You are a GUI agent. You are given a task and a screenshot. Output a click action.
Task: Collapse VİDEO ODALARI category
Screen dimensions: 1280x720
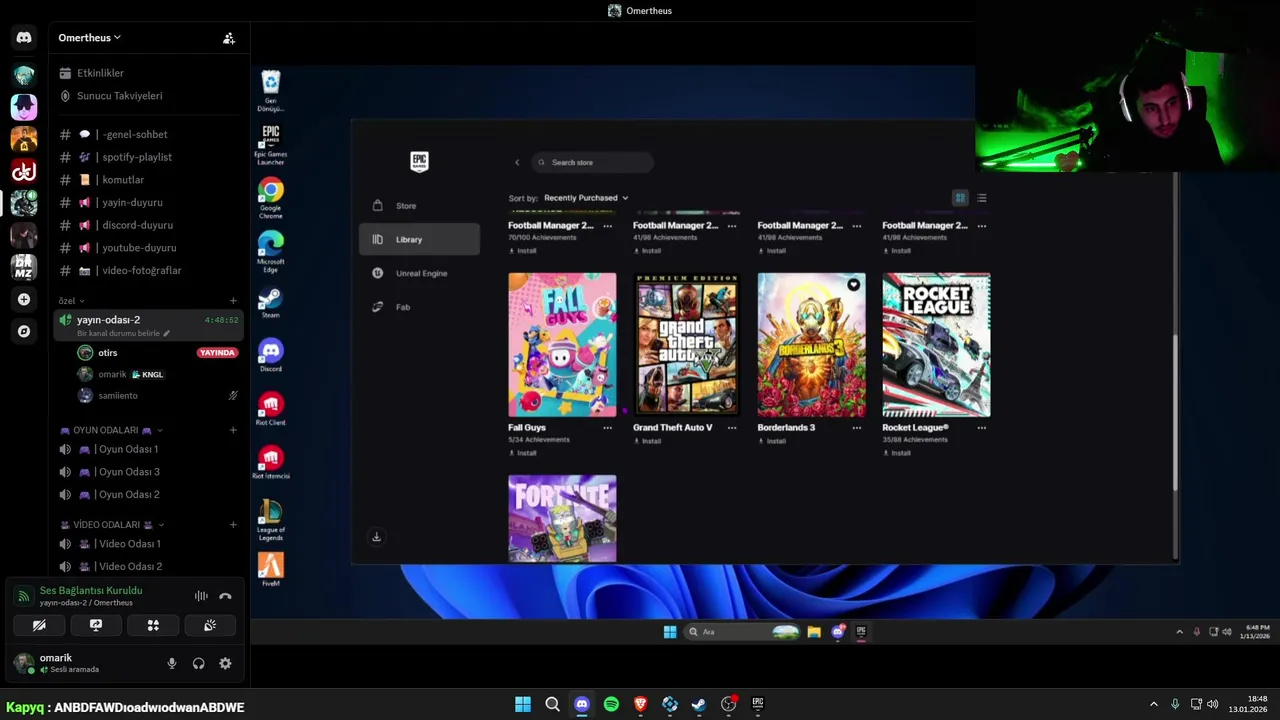coord(111,524)
